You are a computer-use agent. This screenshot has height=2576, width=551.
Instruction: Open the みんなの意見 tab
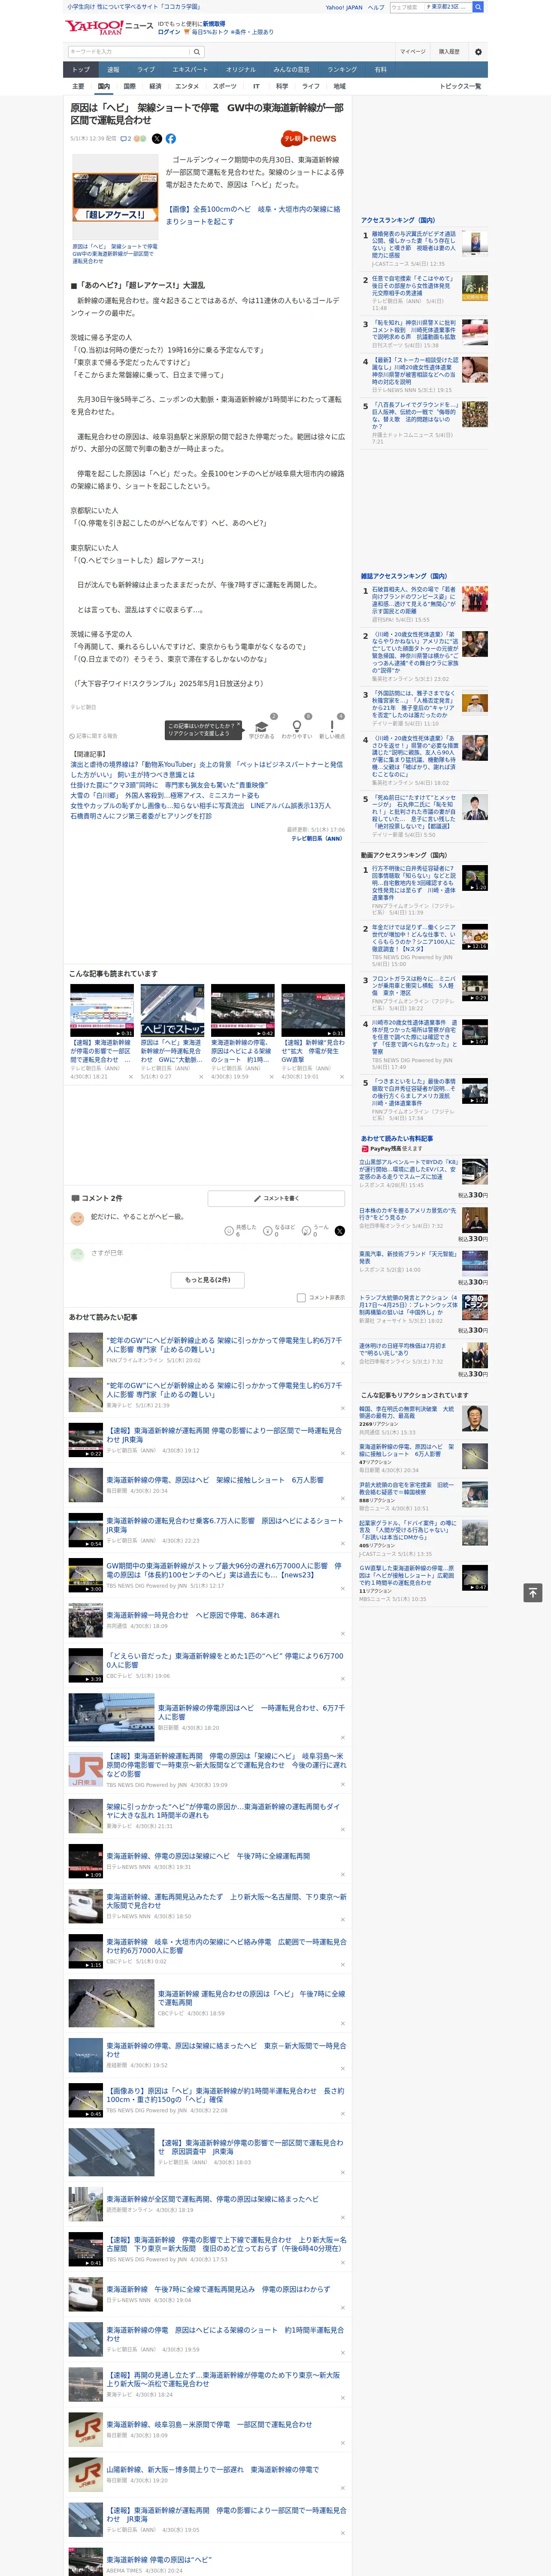click(291, 70)
